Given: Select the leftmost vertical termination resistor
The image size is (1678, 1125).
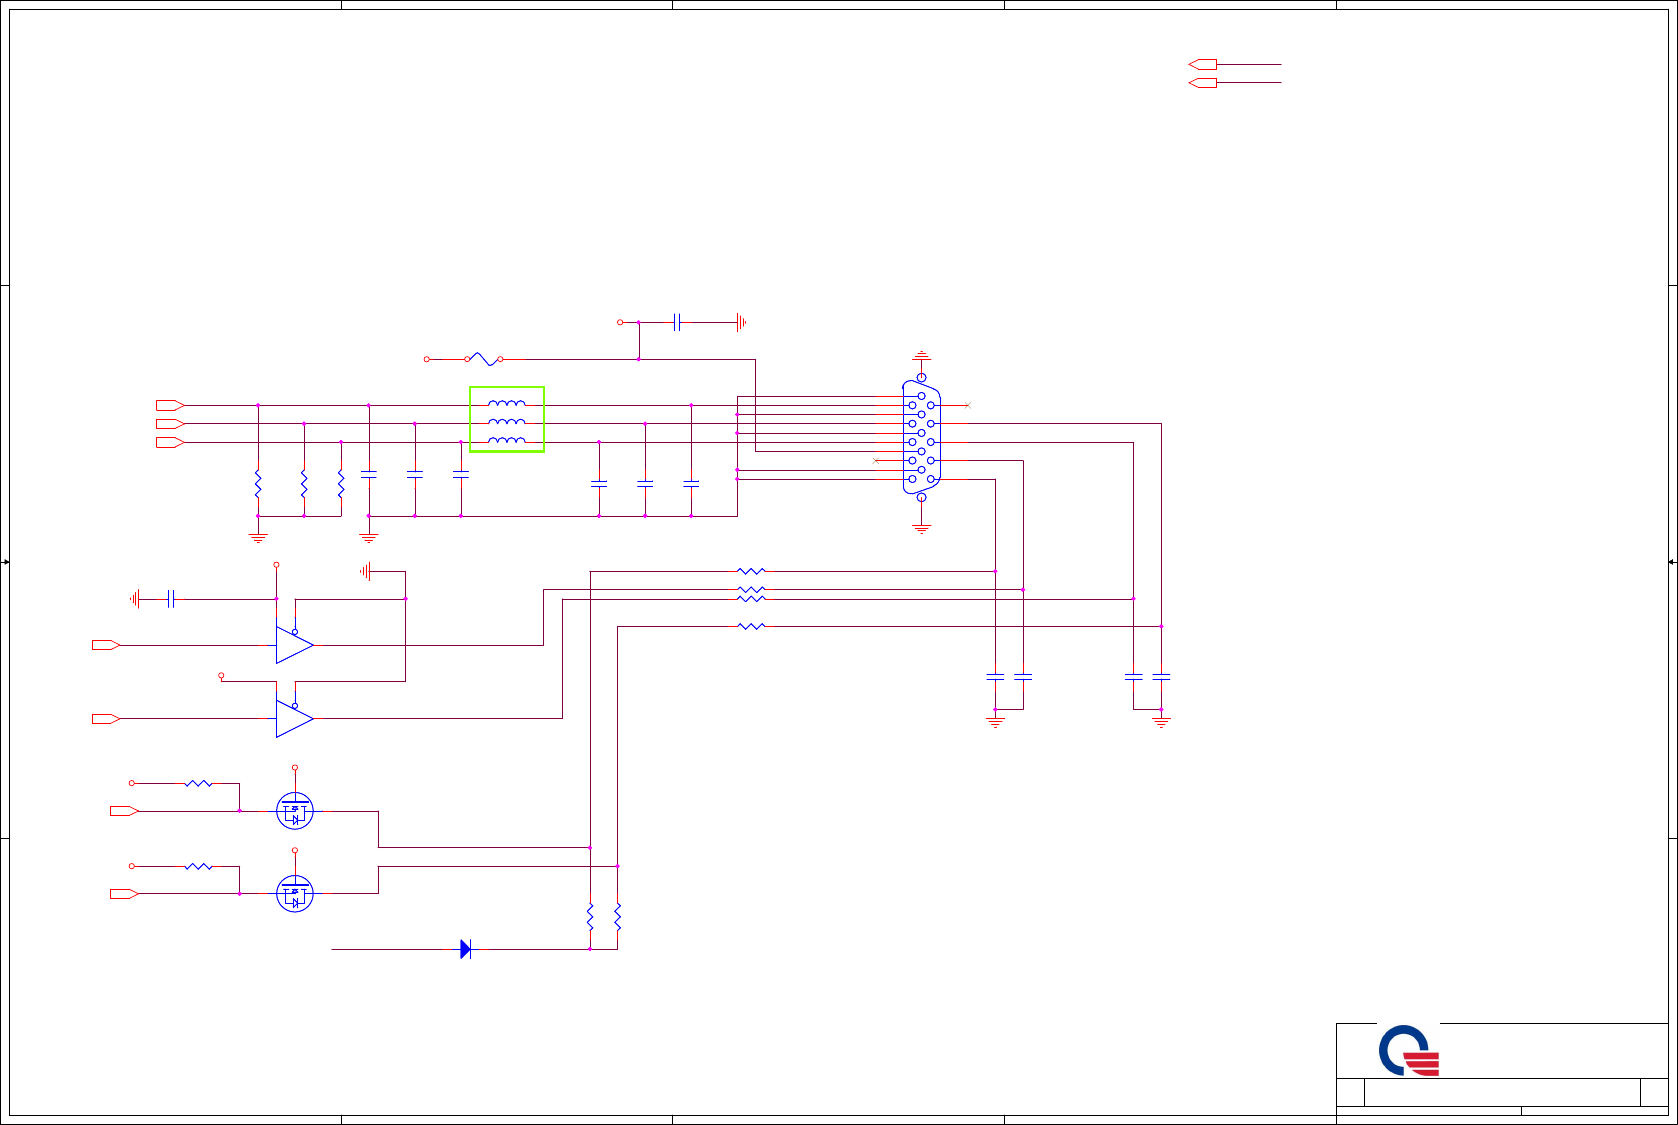Looking at the screenshot, I should 258,484.
